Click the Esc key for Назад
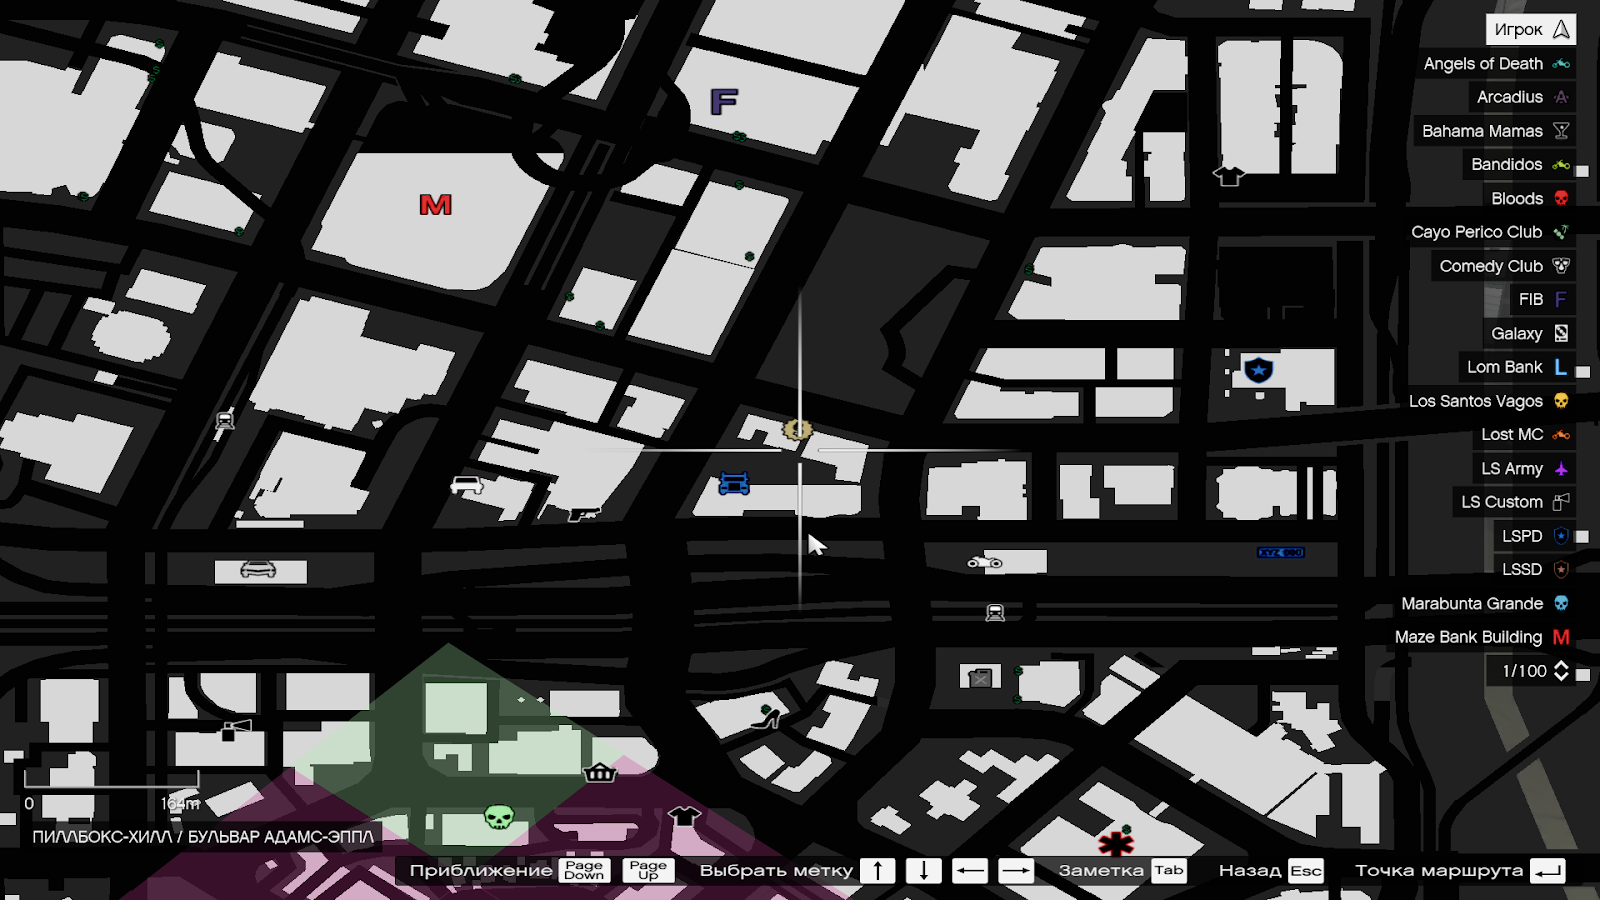Screen dimensions: 1600x900 [x=1306, y=870]
